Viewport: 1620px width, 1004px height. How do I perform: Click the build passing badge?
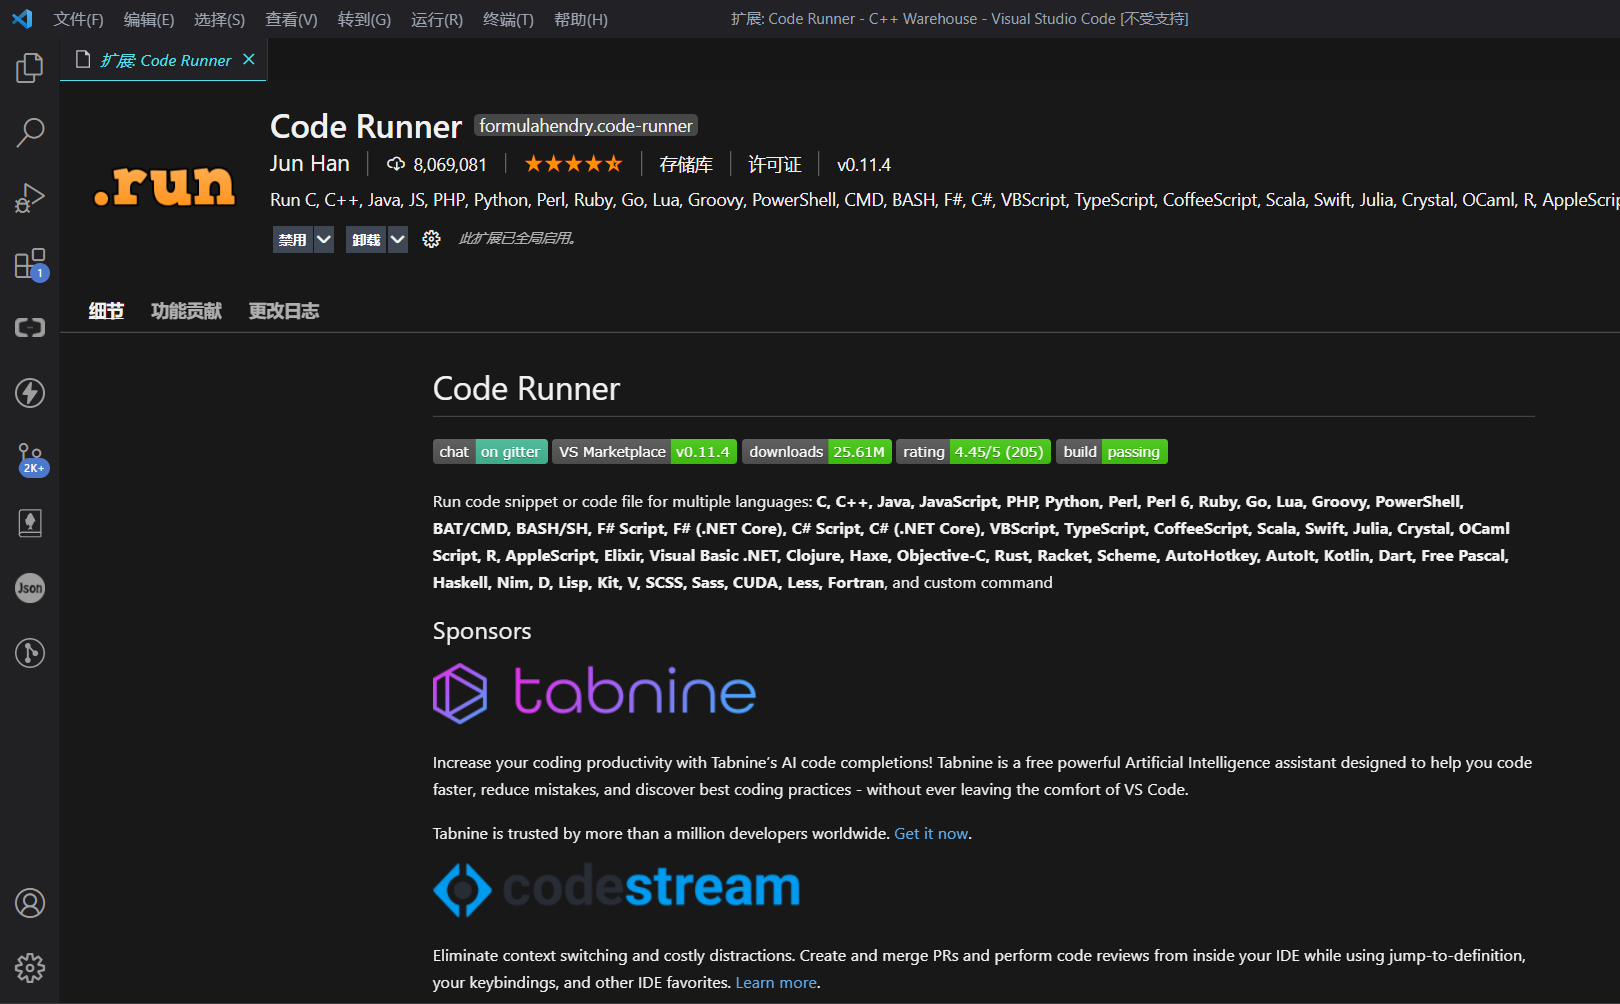point(1112,452)
